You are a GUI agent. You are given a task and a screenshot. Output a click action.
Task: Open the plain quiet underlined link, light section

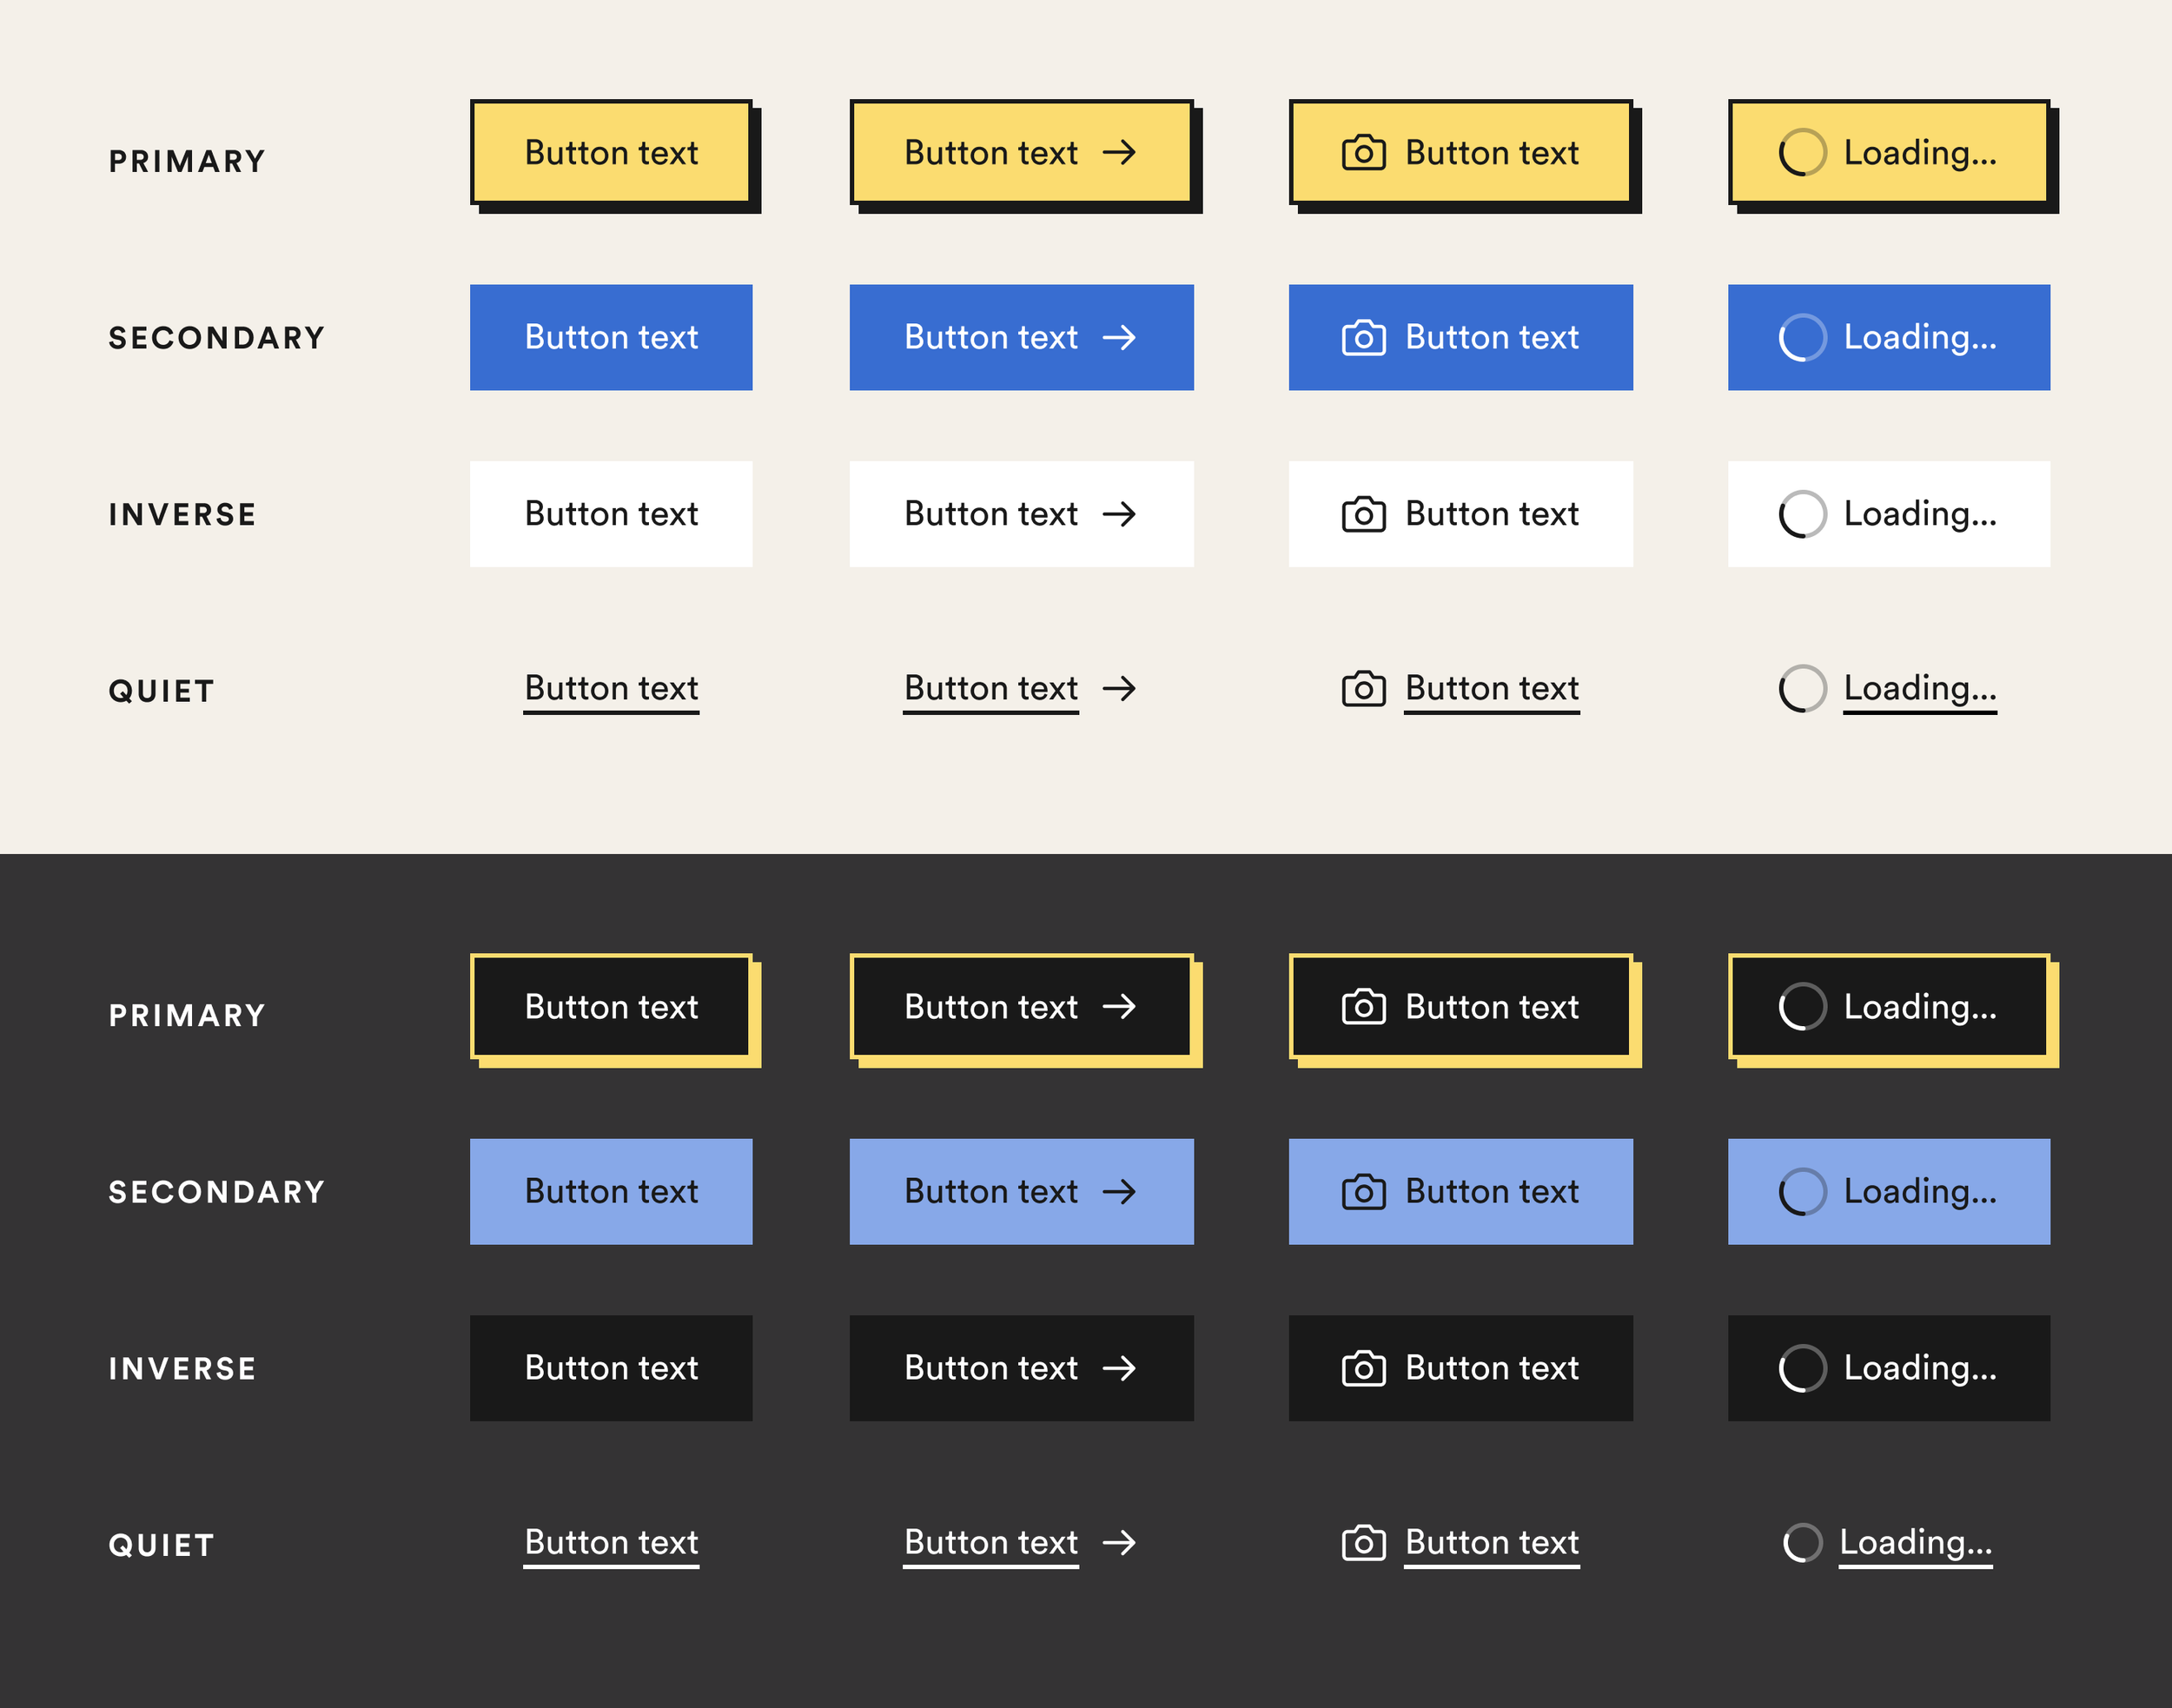click(611, 689)
